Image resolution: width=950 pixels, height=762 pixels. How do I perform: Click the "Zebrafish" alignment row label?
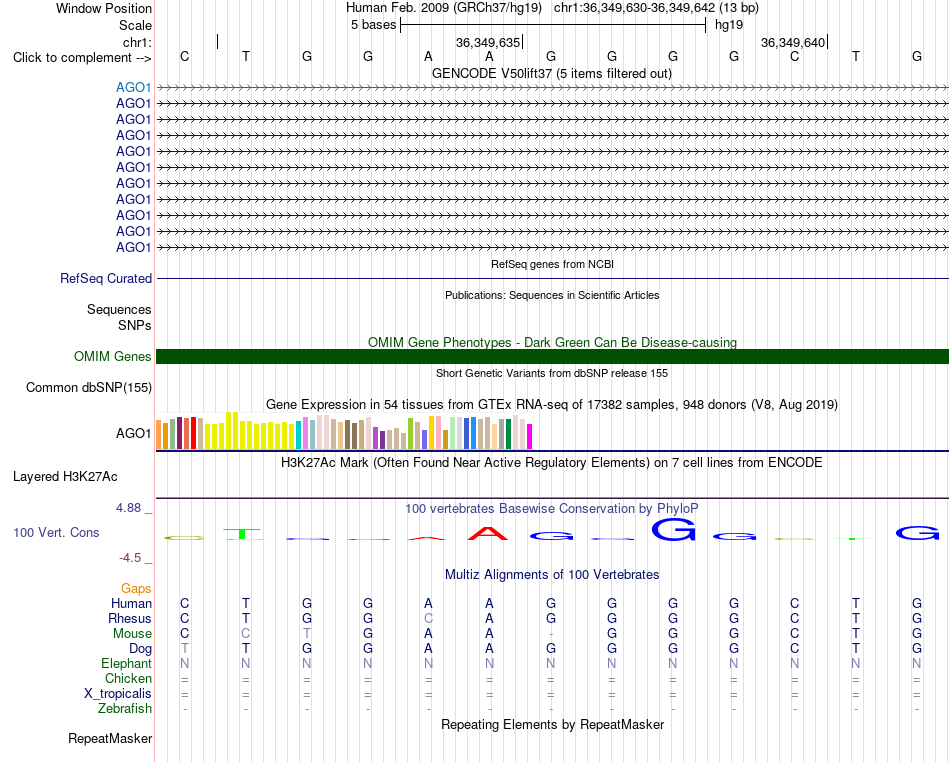[x=125, y=709]
